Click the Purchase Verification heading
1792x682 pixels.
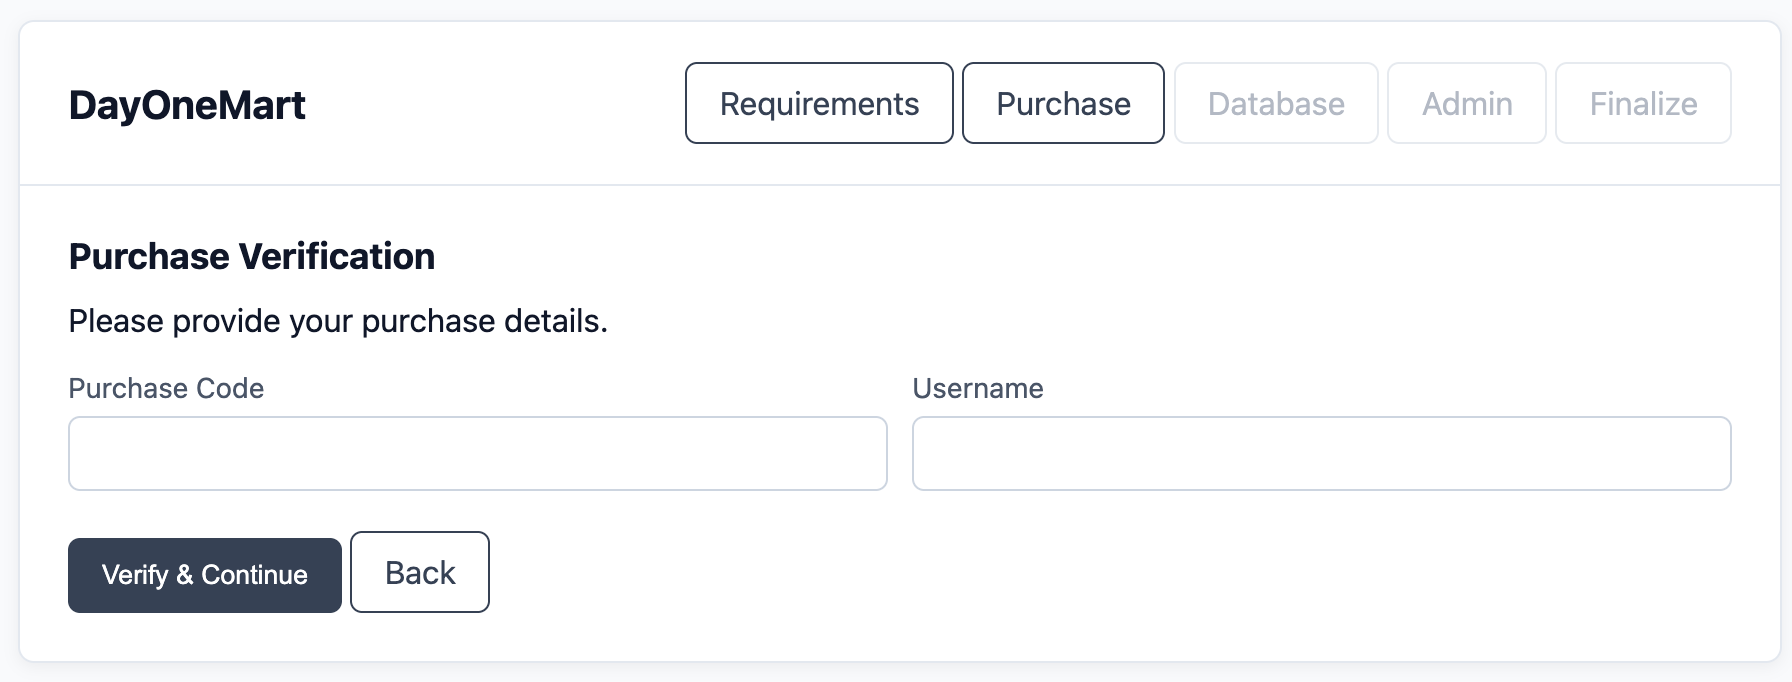251,256
